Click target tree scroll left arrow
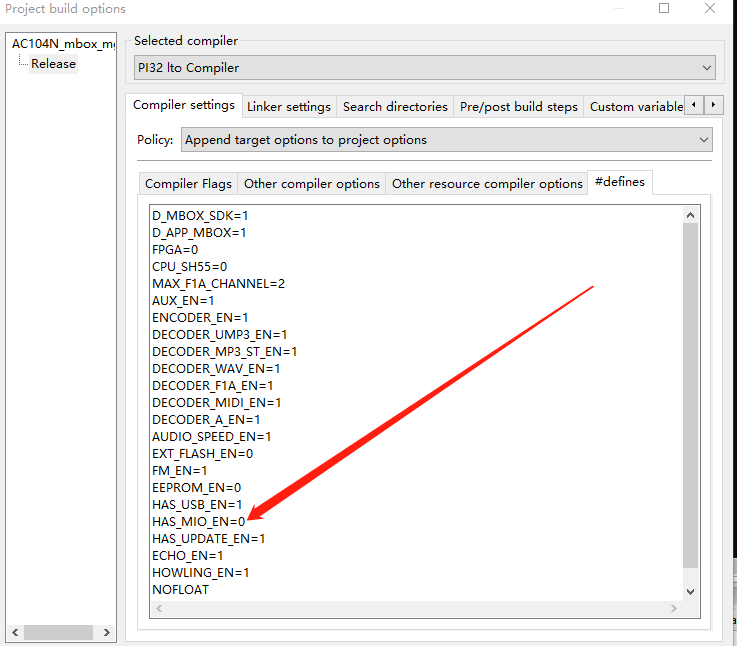This screenshot has width=737, height=646. point(15,632)
